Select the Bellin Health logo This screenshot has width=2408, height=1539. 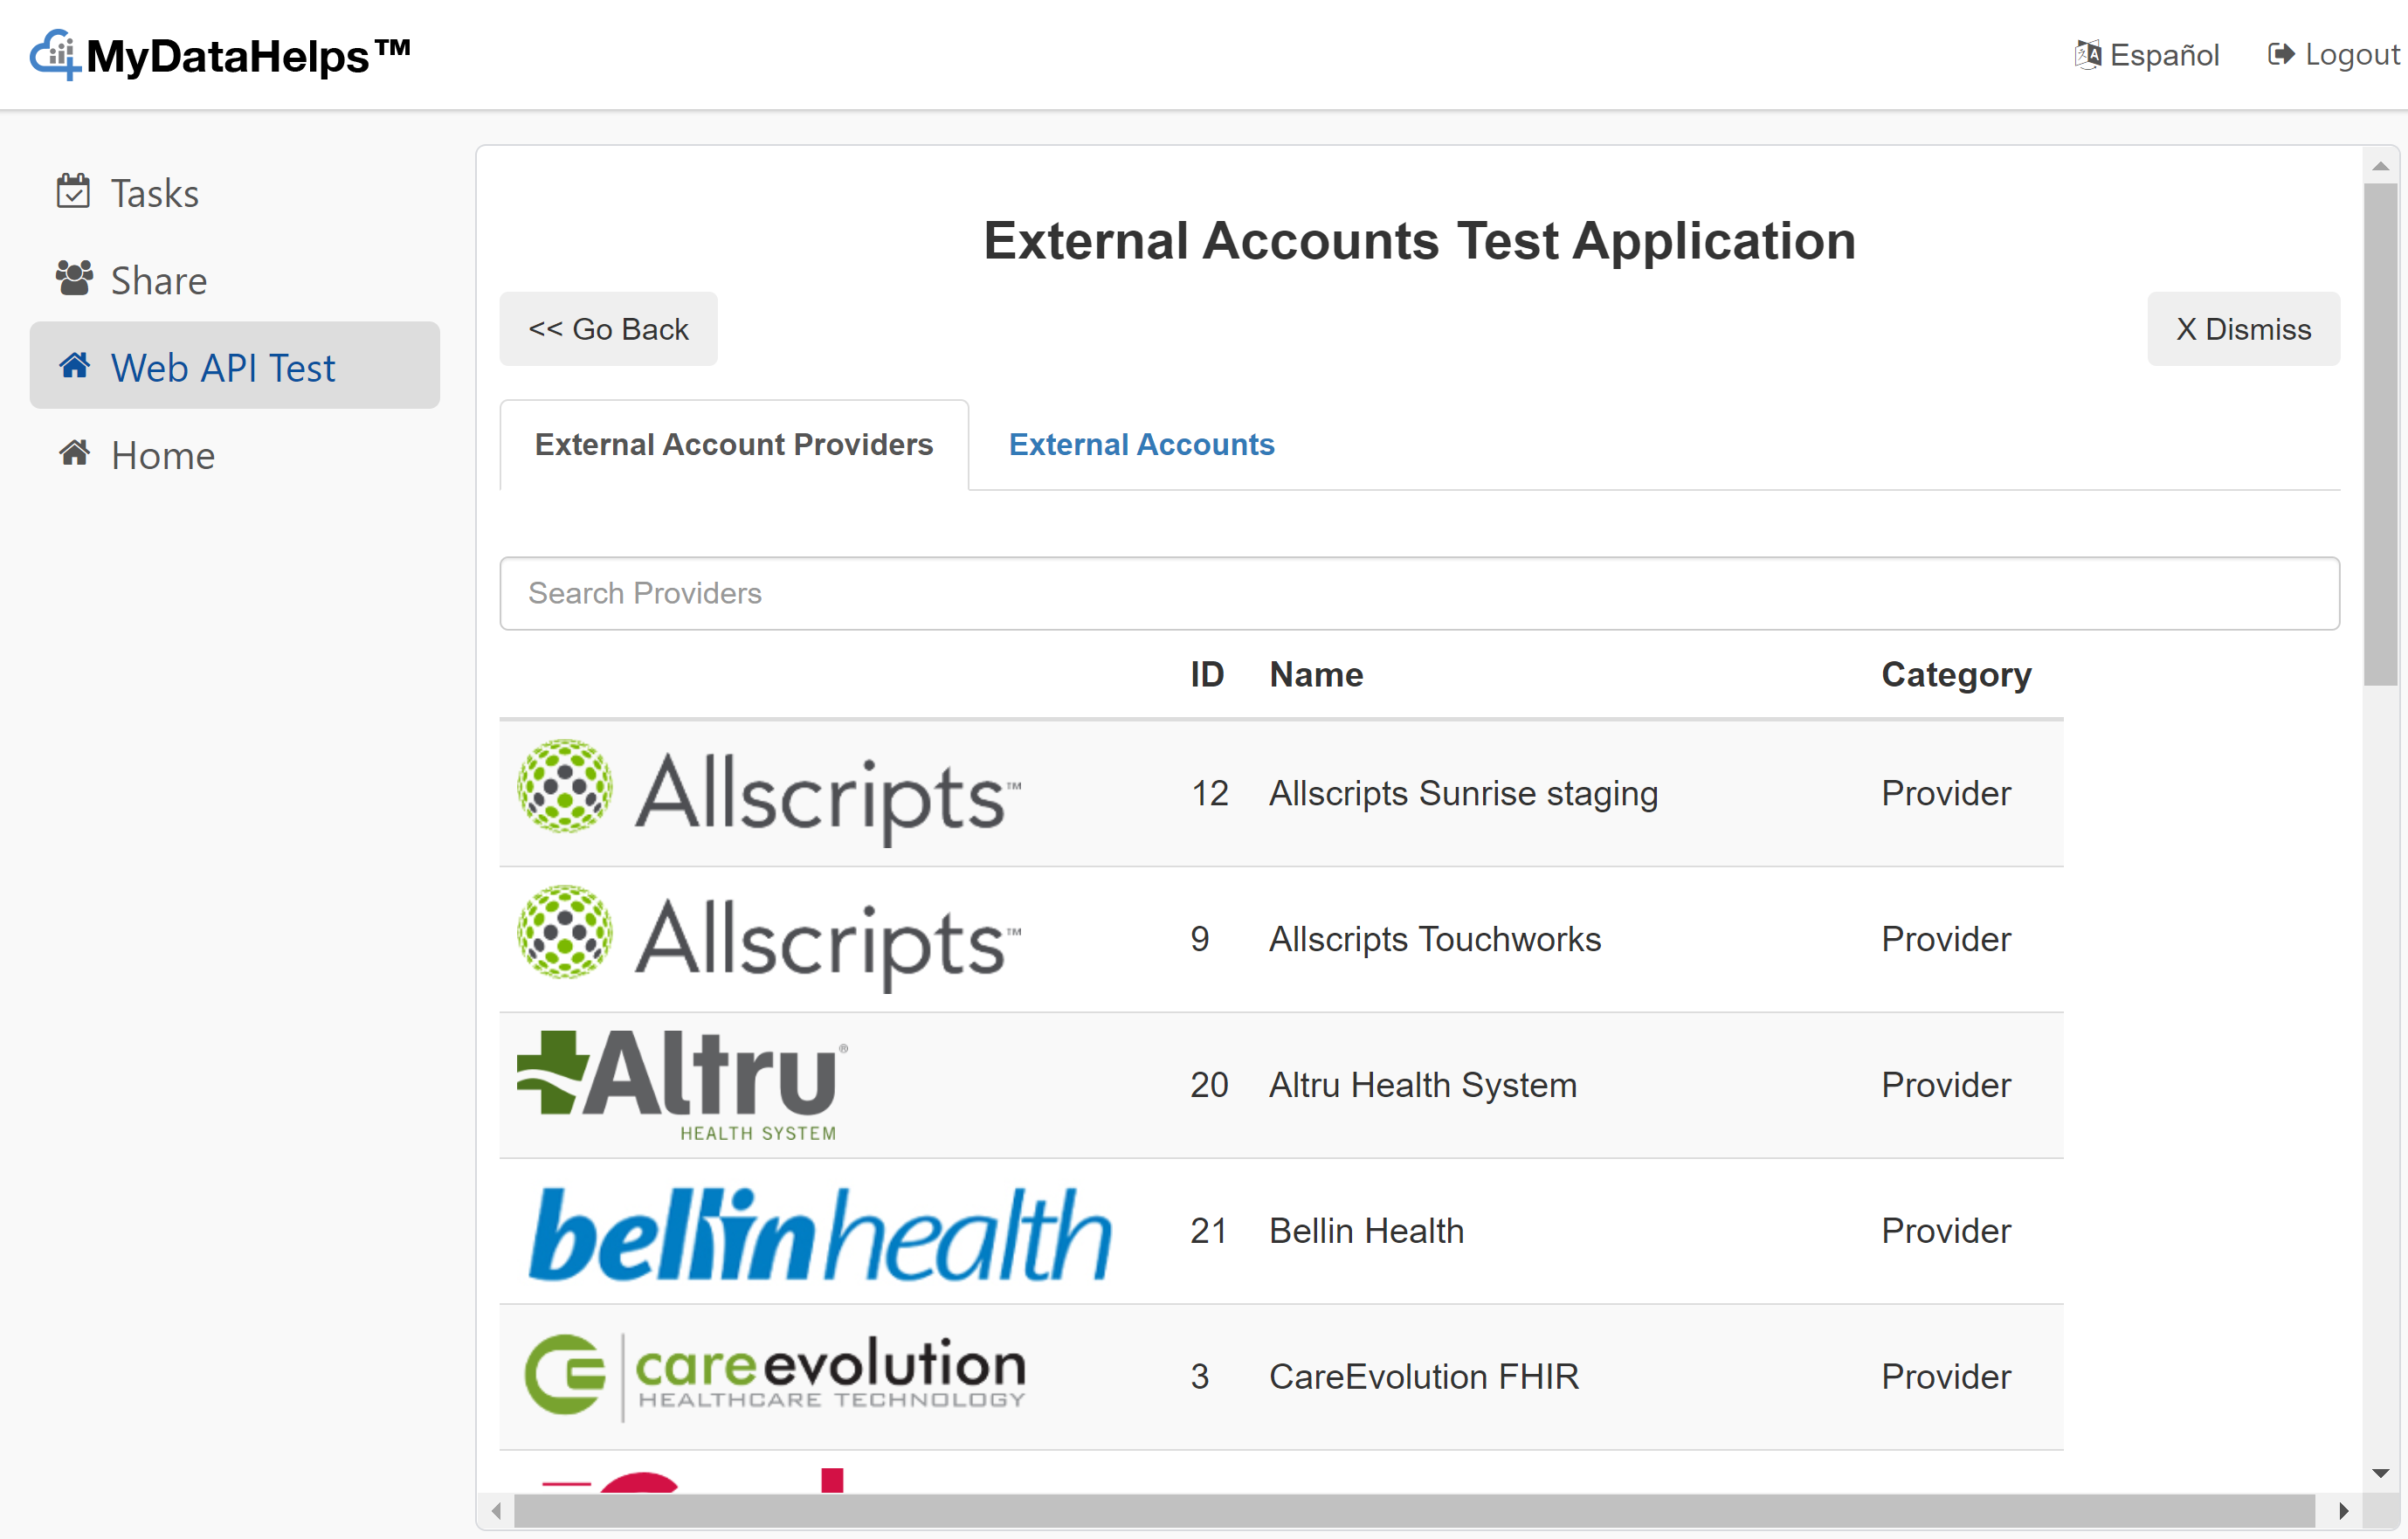[818, 1232]
